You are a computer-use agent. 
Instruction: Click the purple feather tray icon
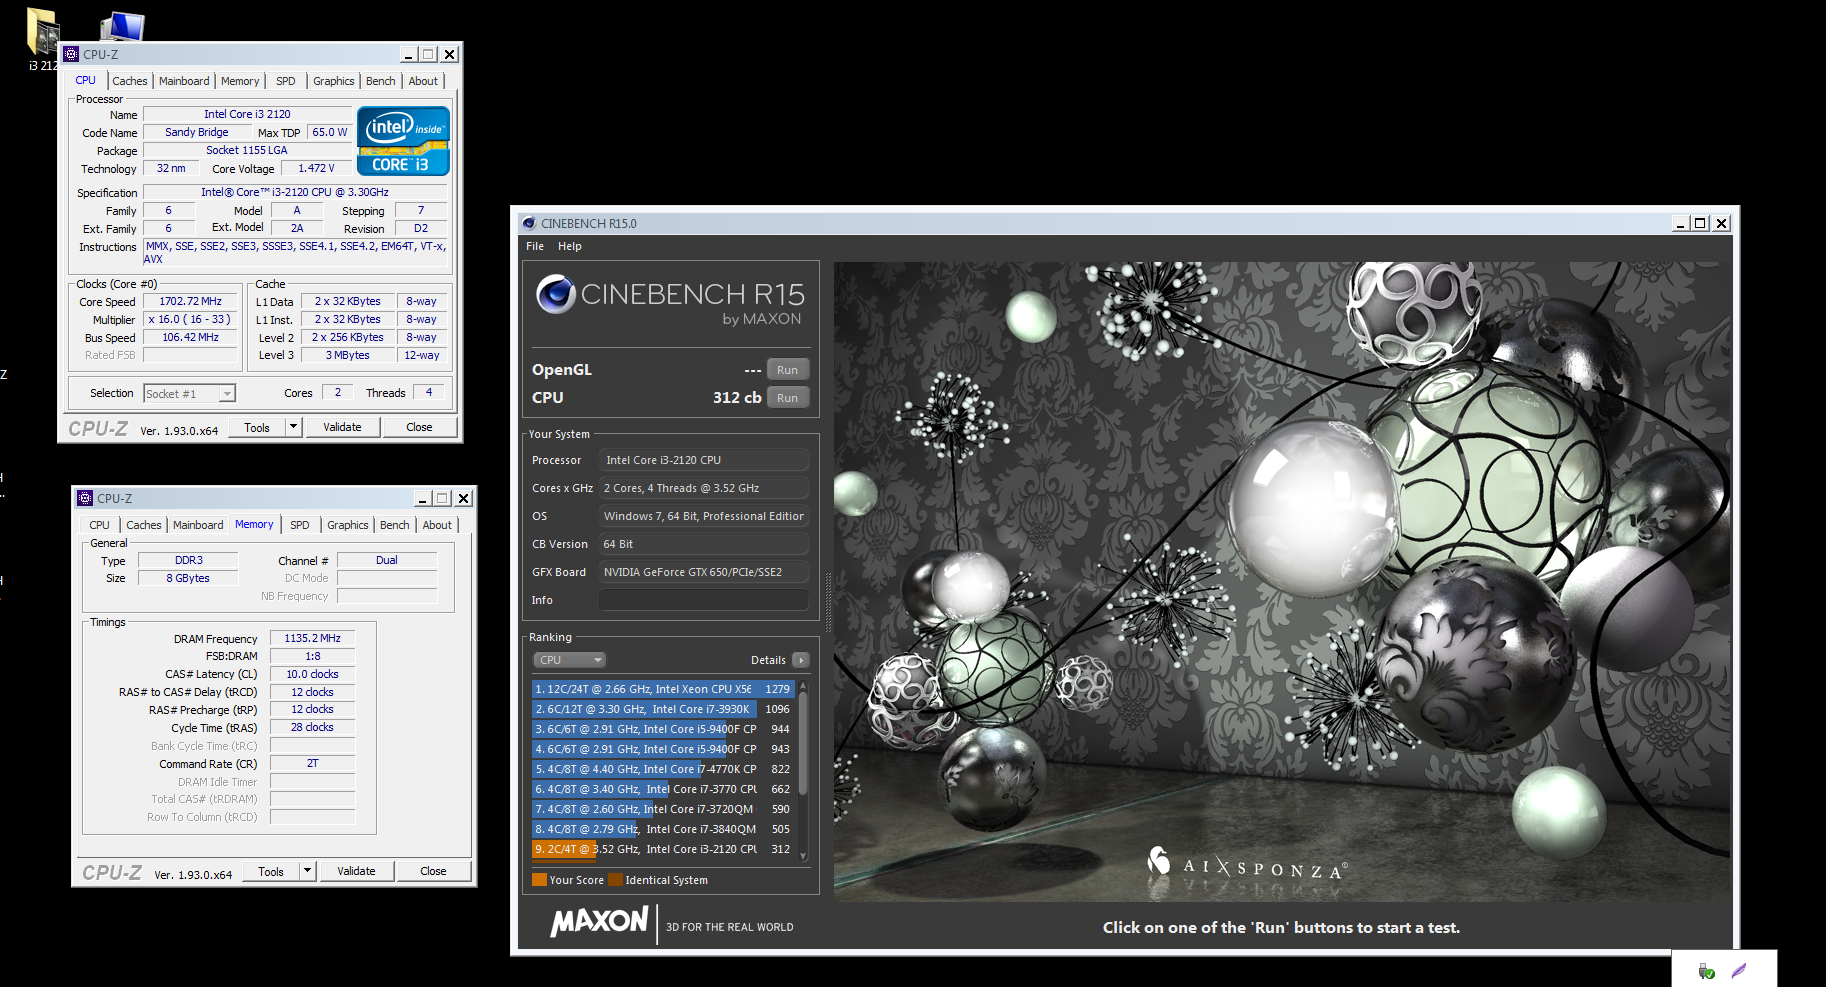pos(1739,970)
